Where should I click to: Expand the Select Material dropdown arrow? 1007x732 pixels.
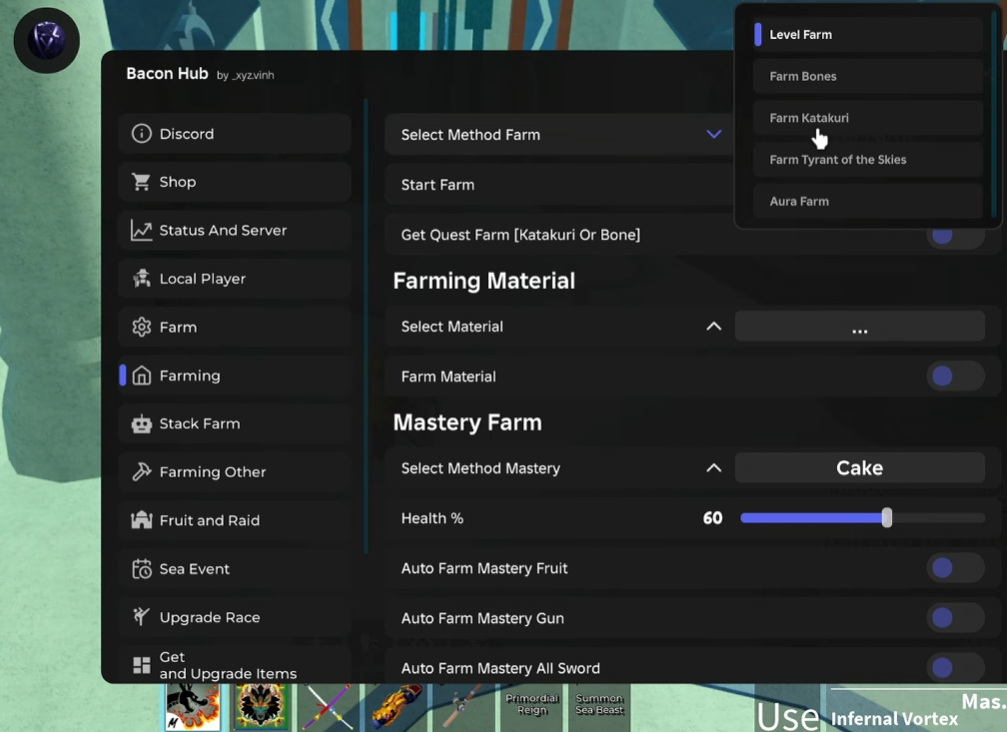click(x=713, y=326)
